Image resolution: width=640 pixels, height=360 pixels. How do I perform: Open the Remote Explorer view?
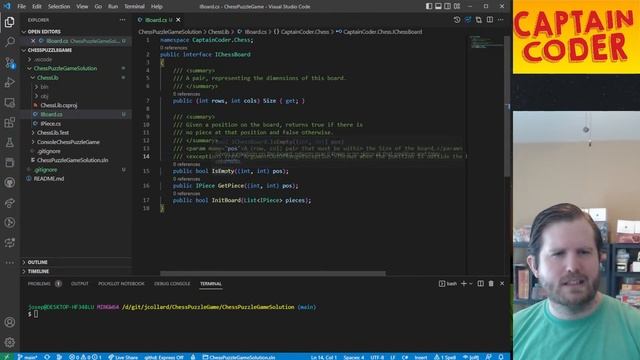[x=10, y=102]
